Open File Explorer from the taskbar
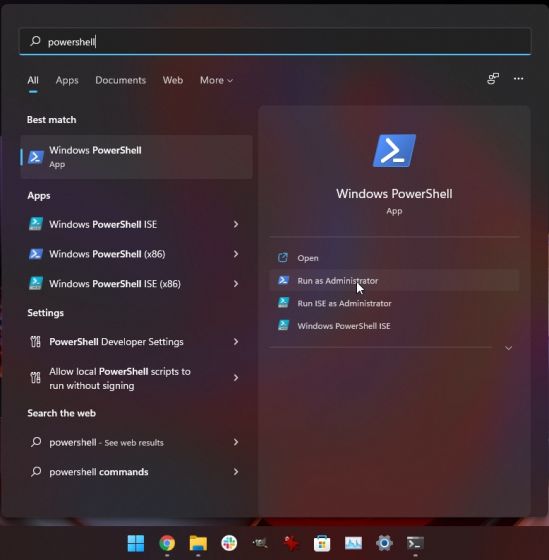The height and width of the screenshot is (560, 549). 198,543
